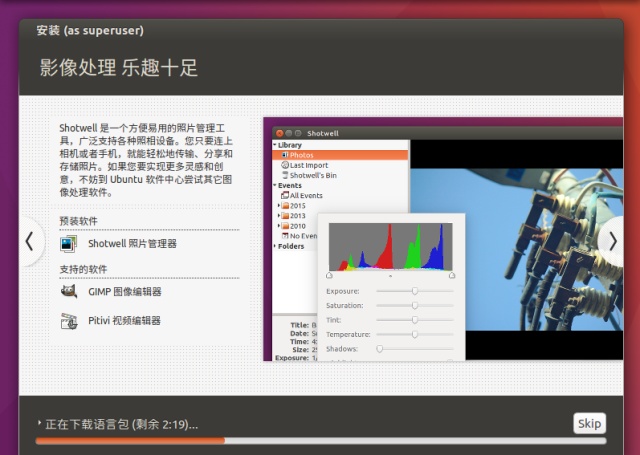
Task: Click the Tint slider handle
Action: pyautogui.click(x=415, y=320)
